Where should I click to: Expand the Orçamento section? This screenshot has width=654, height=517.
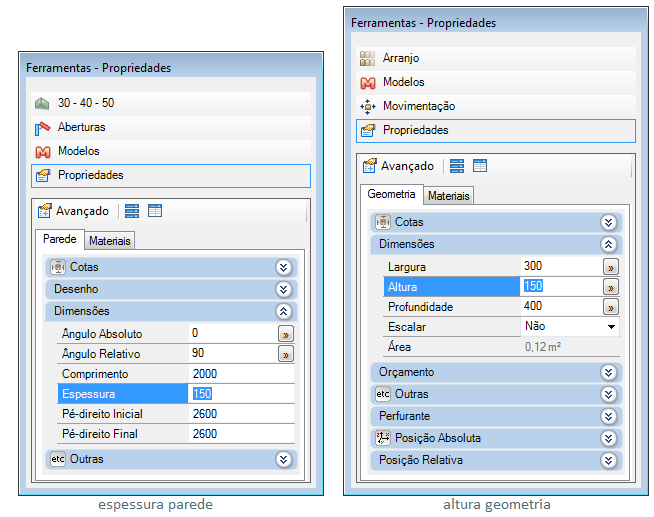pos(608,372)
